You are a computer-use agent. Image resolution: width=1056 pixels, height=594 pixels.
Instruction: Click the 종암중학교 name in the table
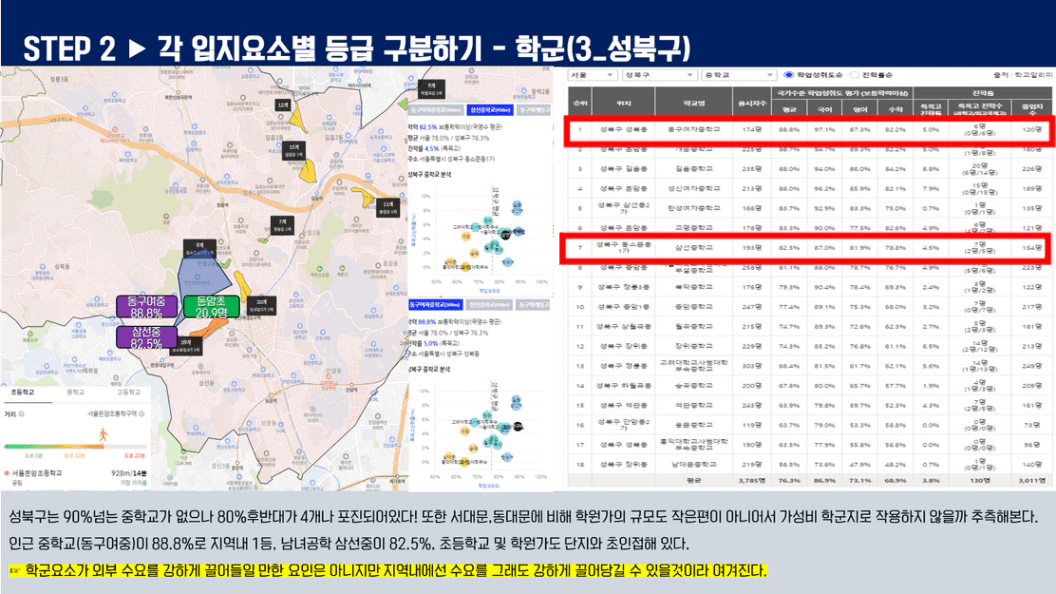tap(694, 306)
